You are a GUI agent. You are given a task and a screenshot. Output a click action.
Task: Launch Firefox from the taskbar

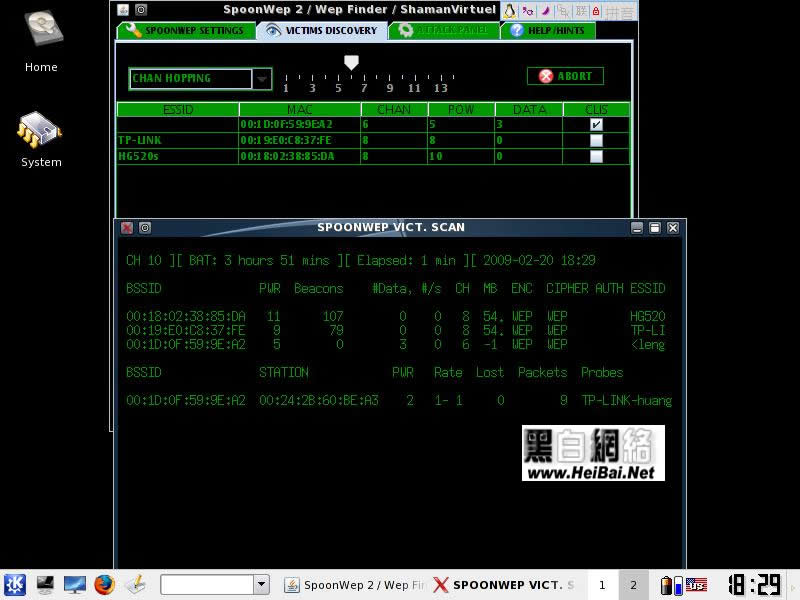(105, 585)
